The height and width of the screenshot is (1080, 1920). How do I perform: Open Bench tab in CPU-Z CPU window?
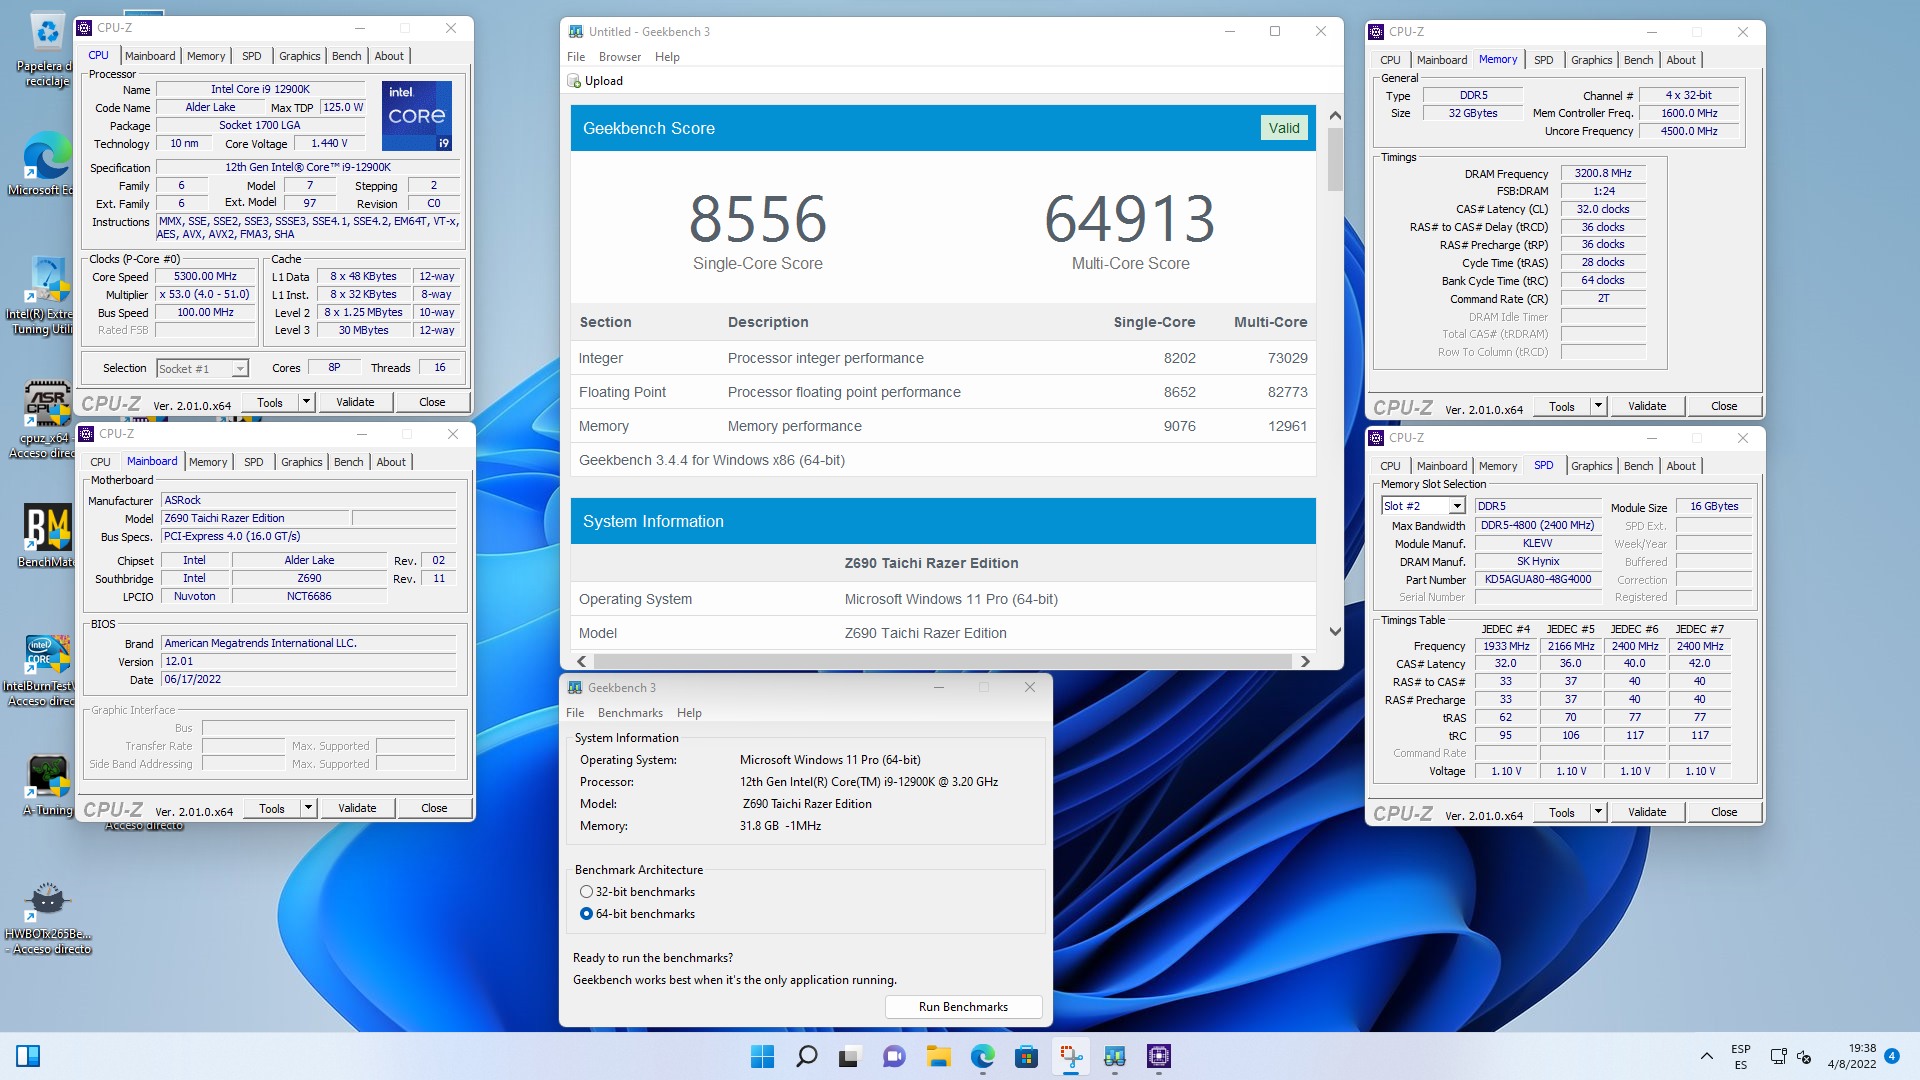(346, 56)
